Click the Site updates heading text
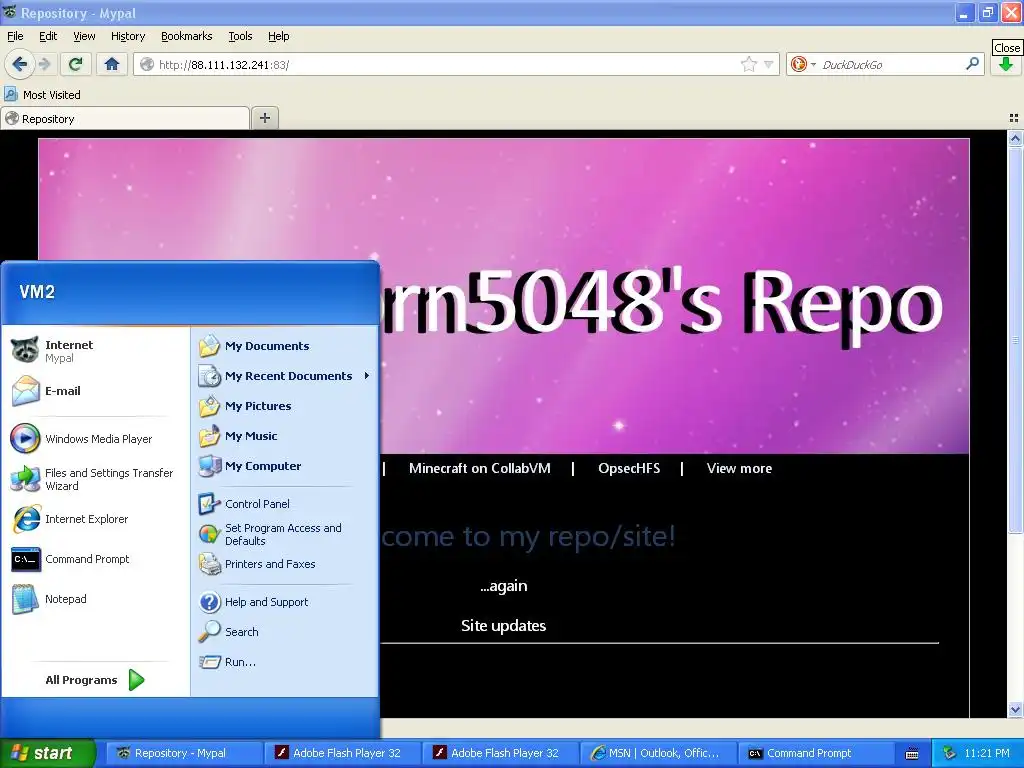The height and width of the screenshot is (768, 1024). 504,626
